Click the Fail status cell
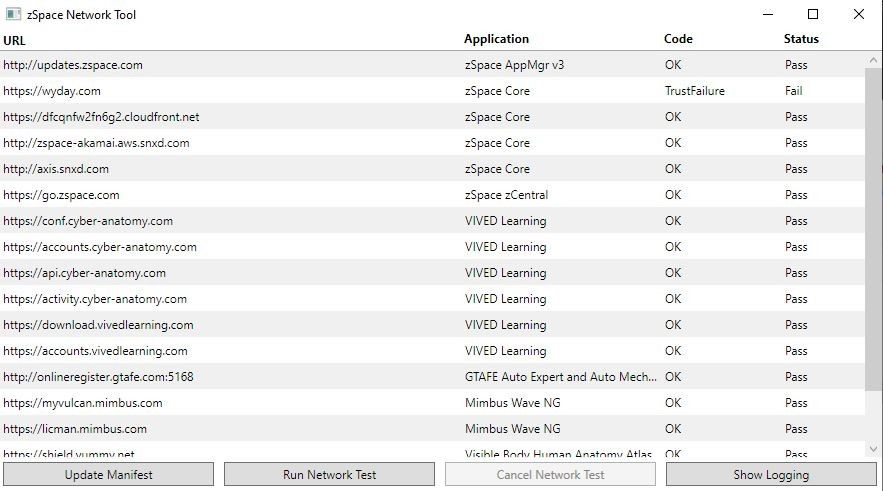Viewport: 883px width, 491px height. (793, 91)
